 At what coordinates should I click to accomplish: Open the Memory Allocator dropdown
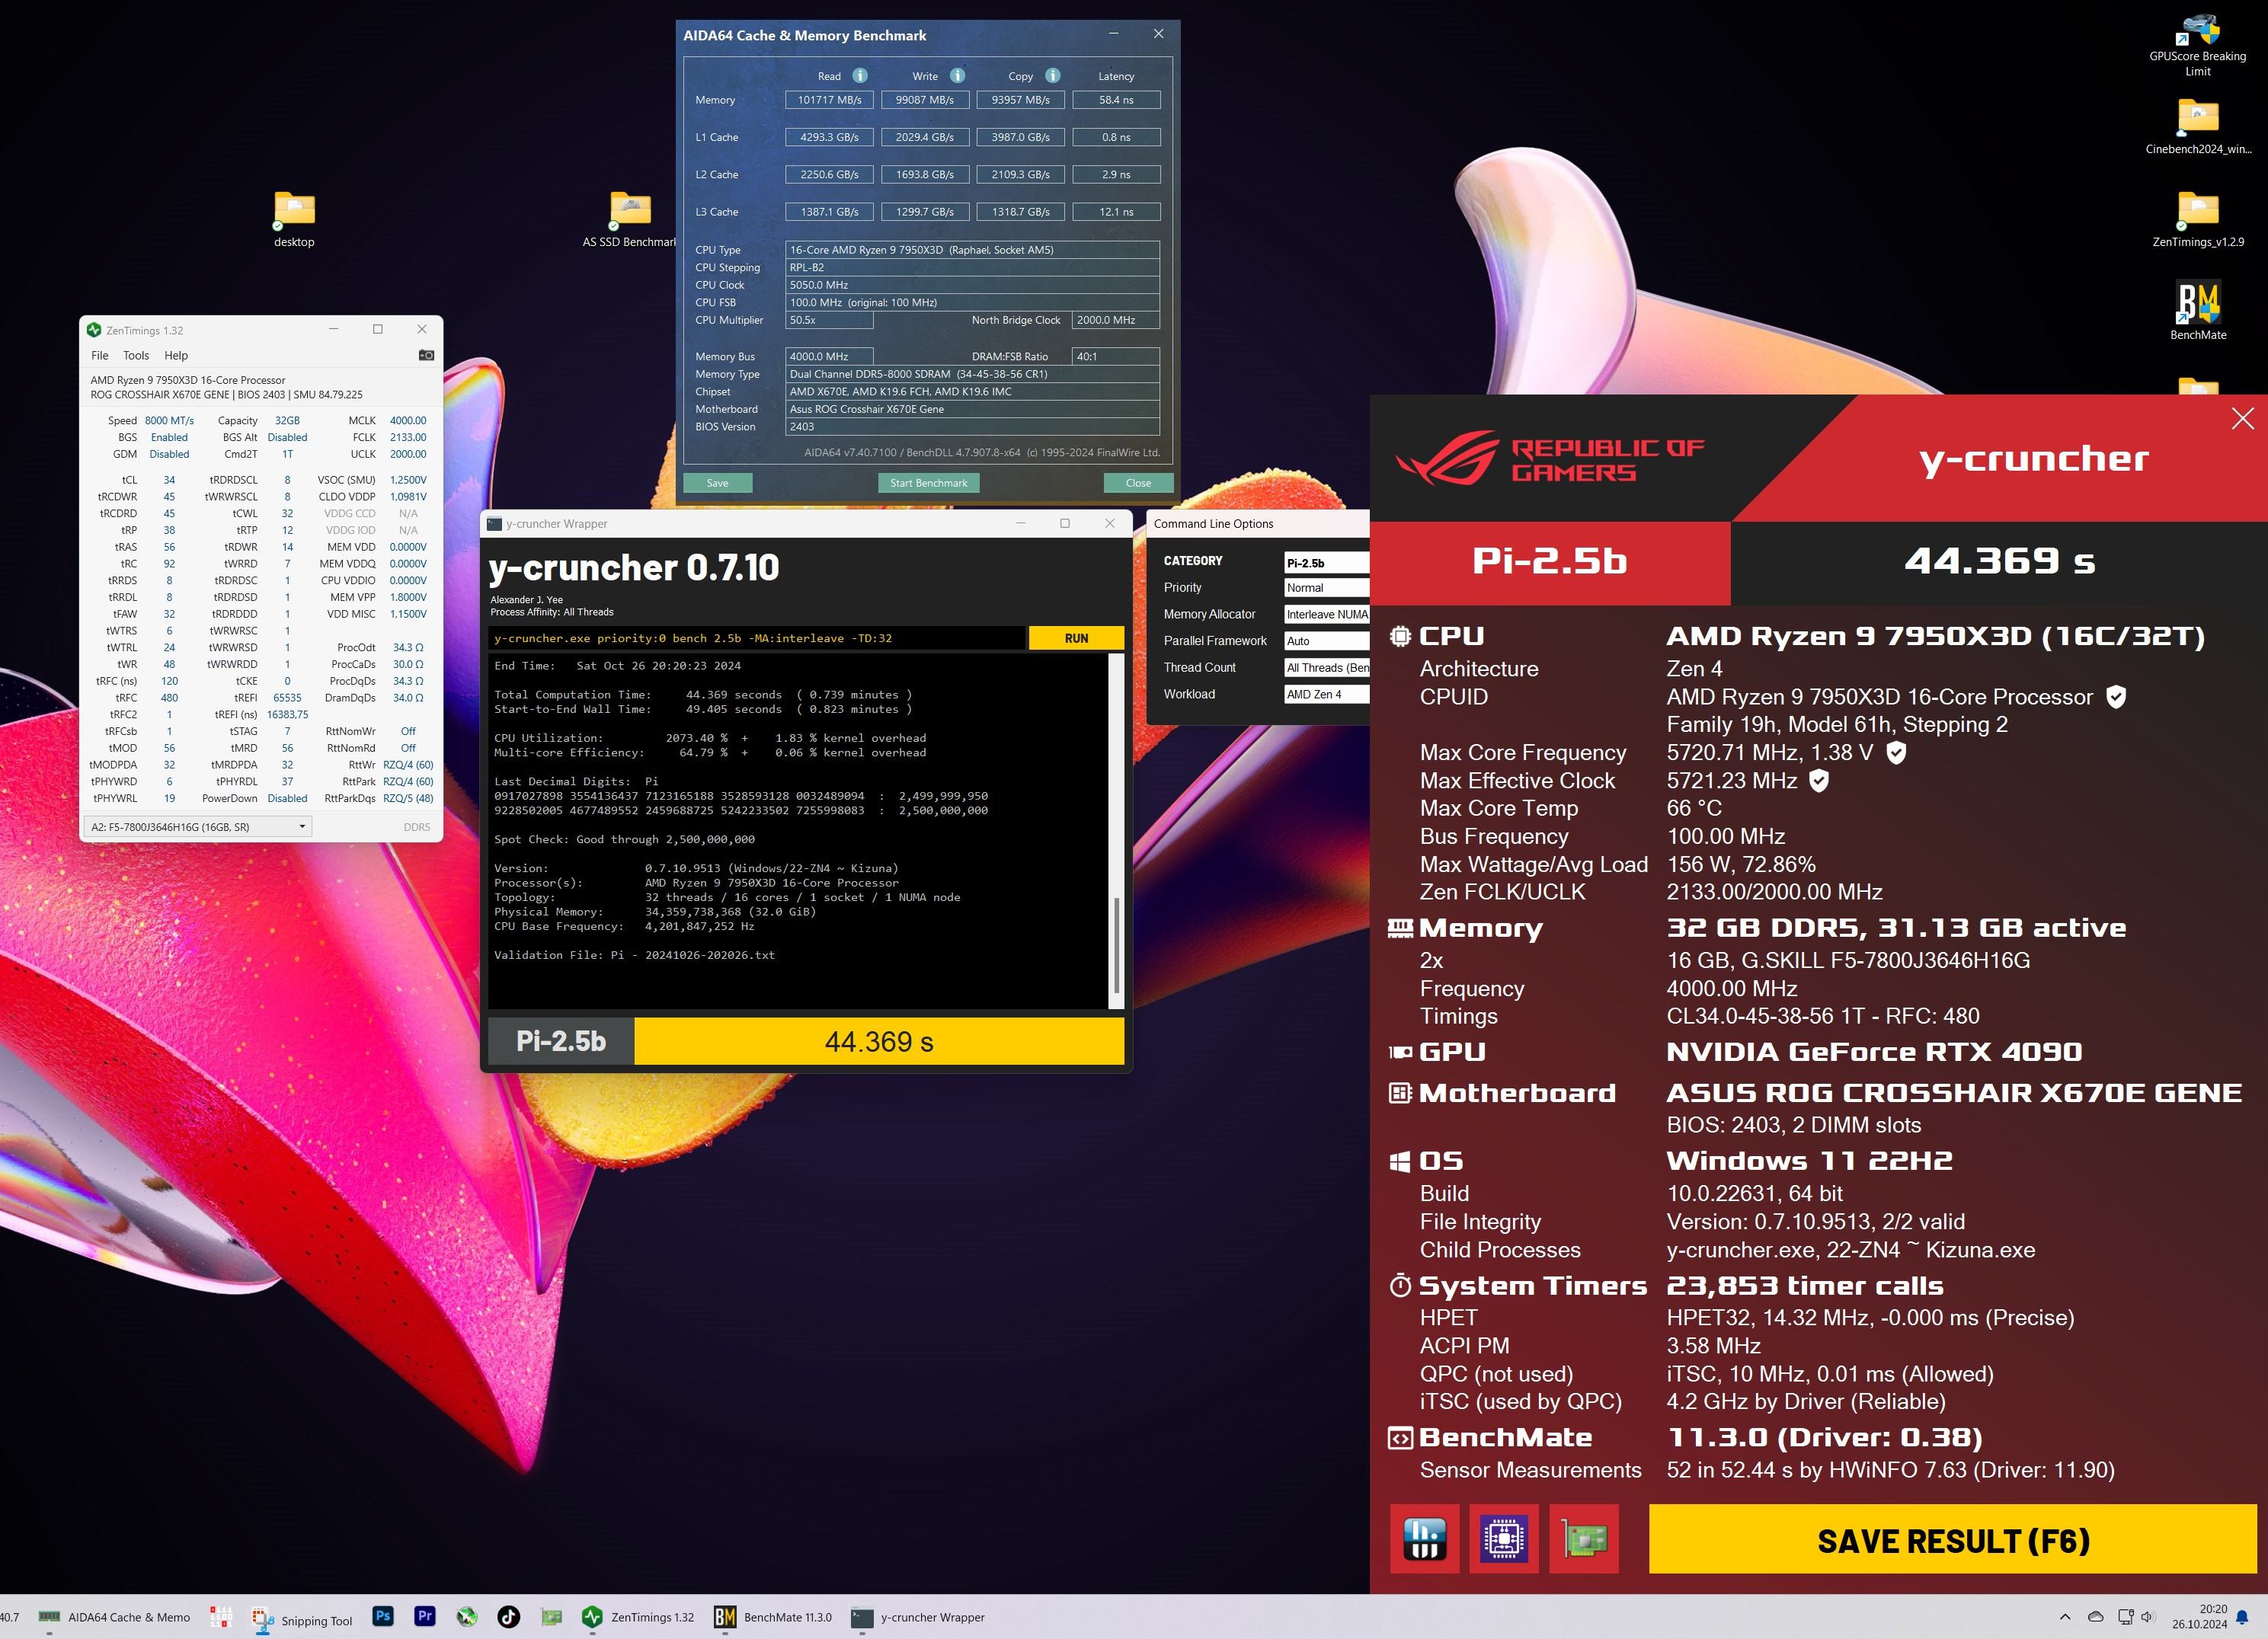(x=1326, y=614)
